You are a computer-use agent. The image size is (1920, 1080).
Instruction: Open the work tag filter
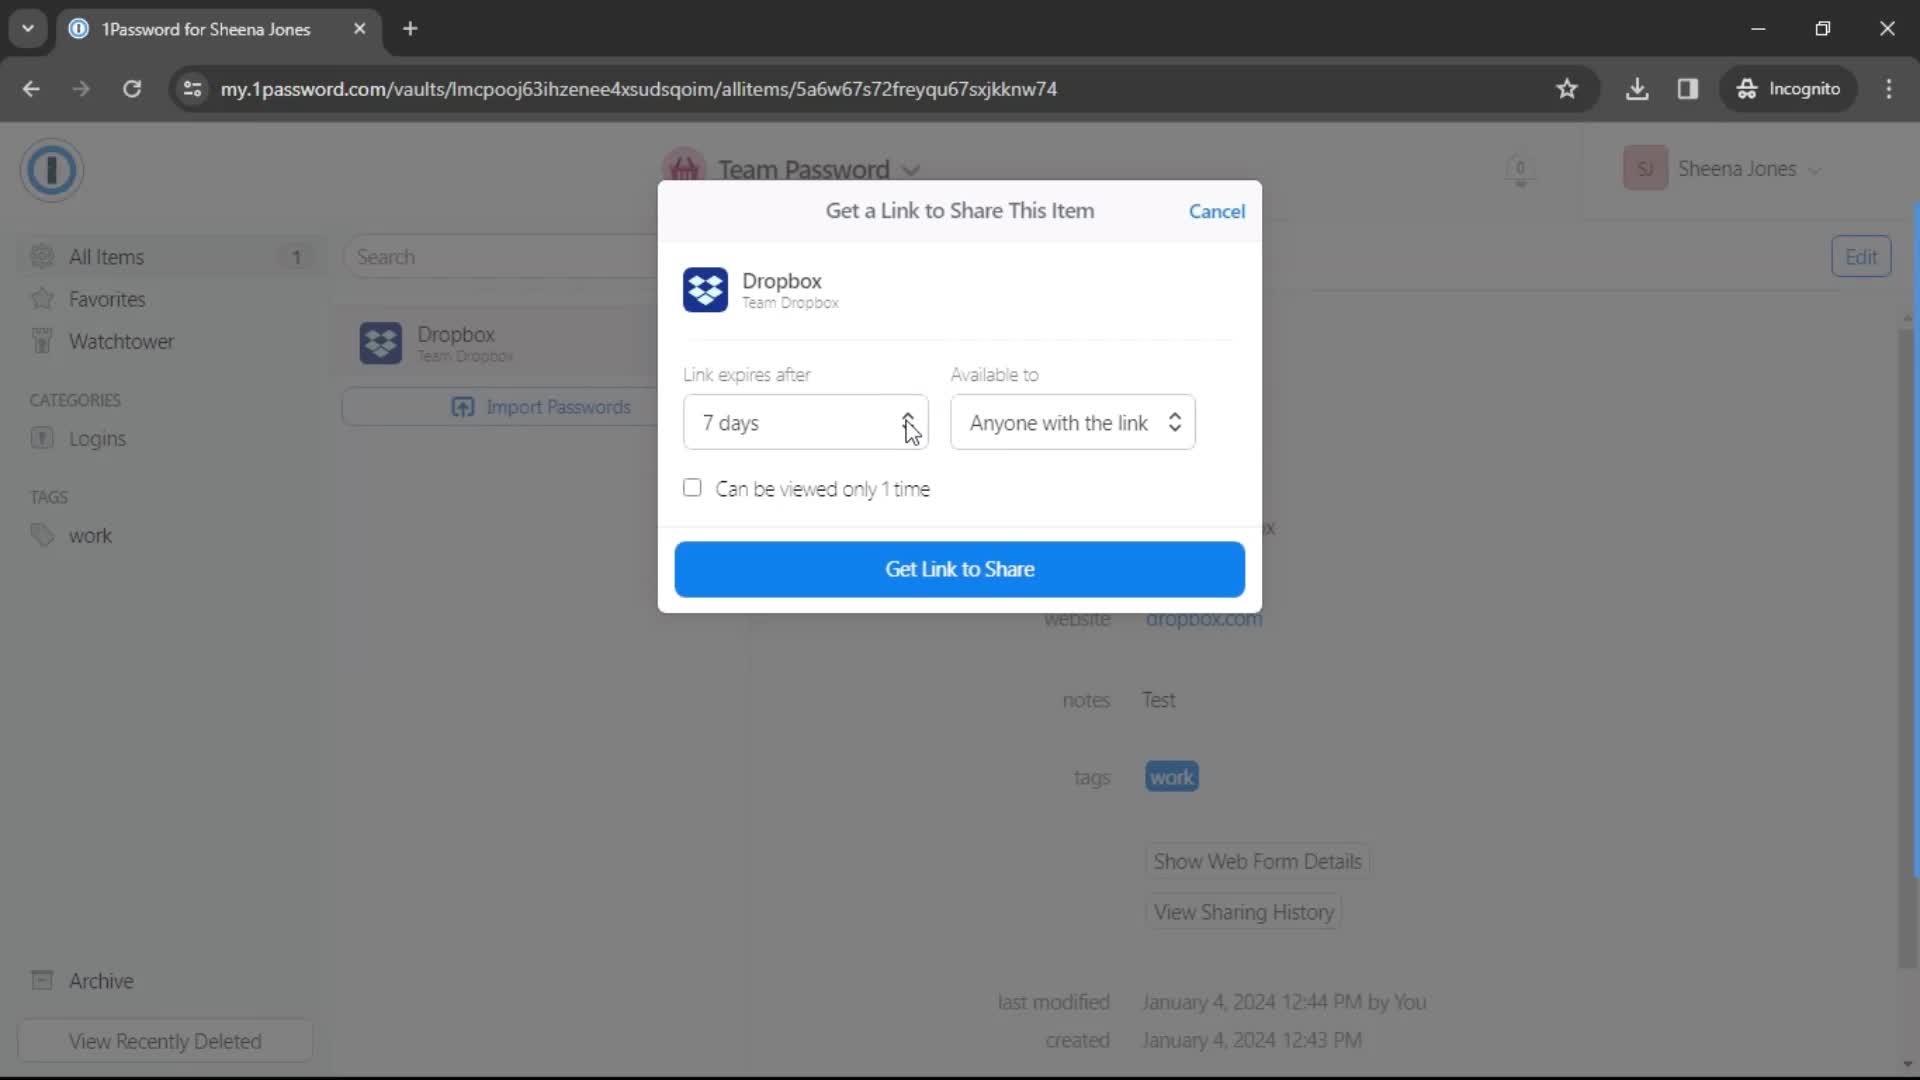[88, 535]
